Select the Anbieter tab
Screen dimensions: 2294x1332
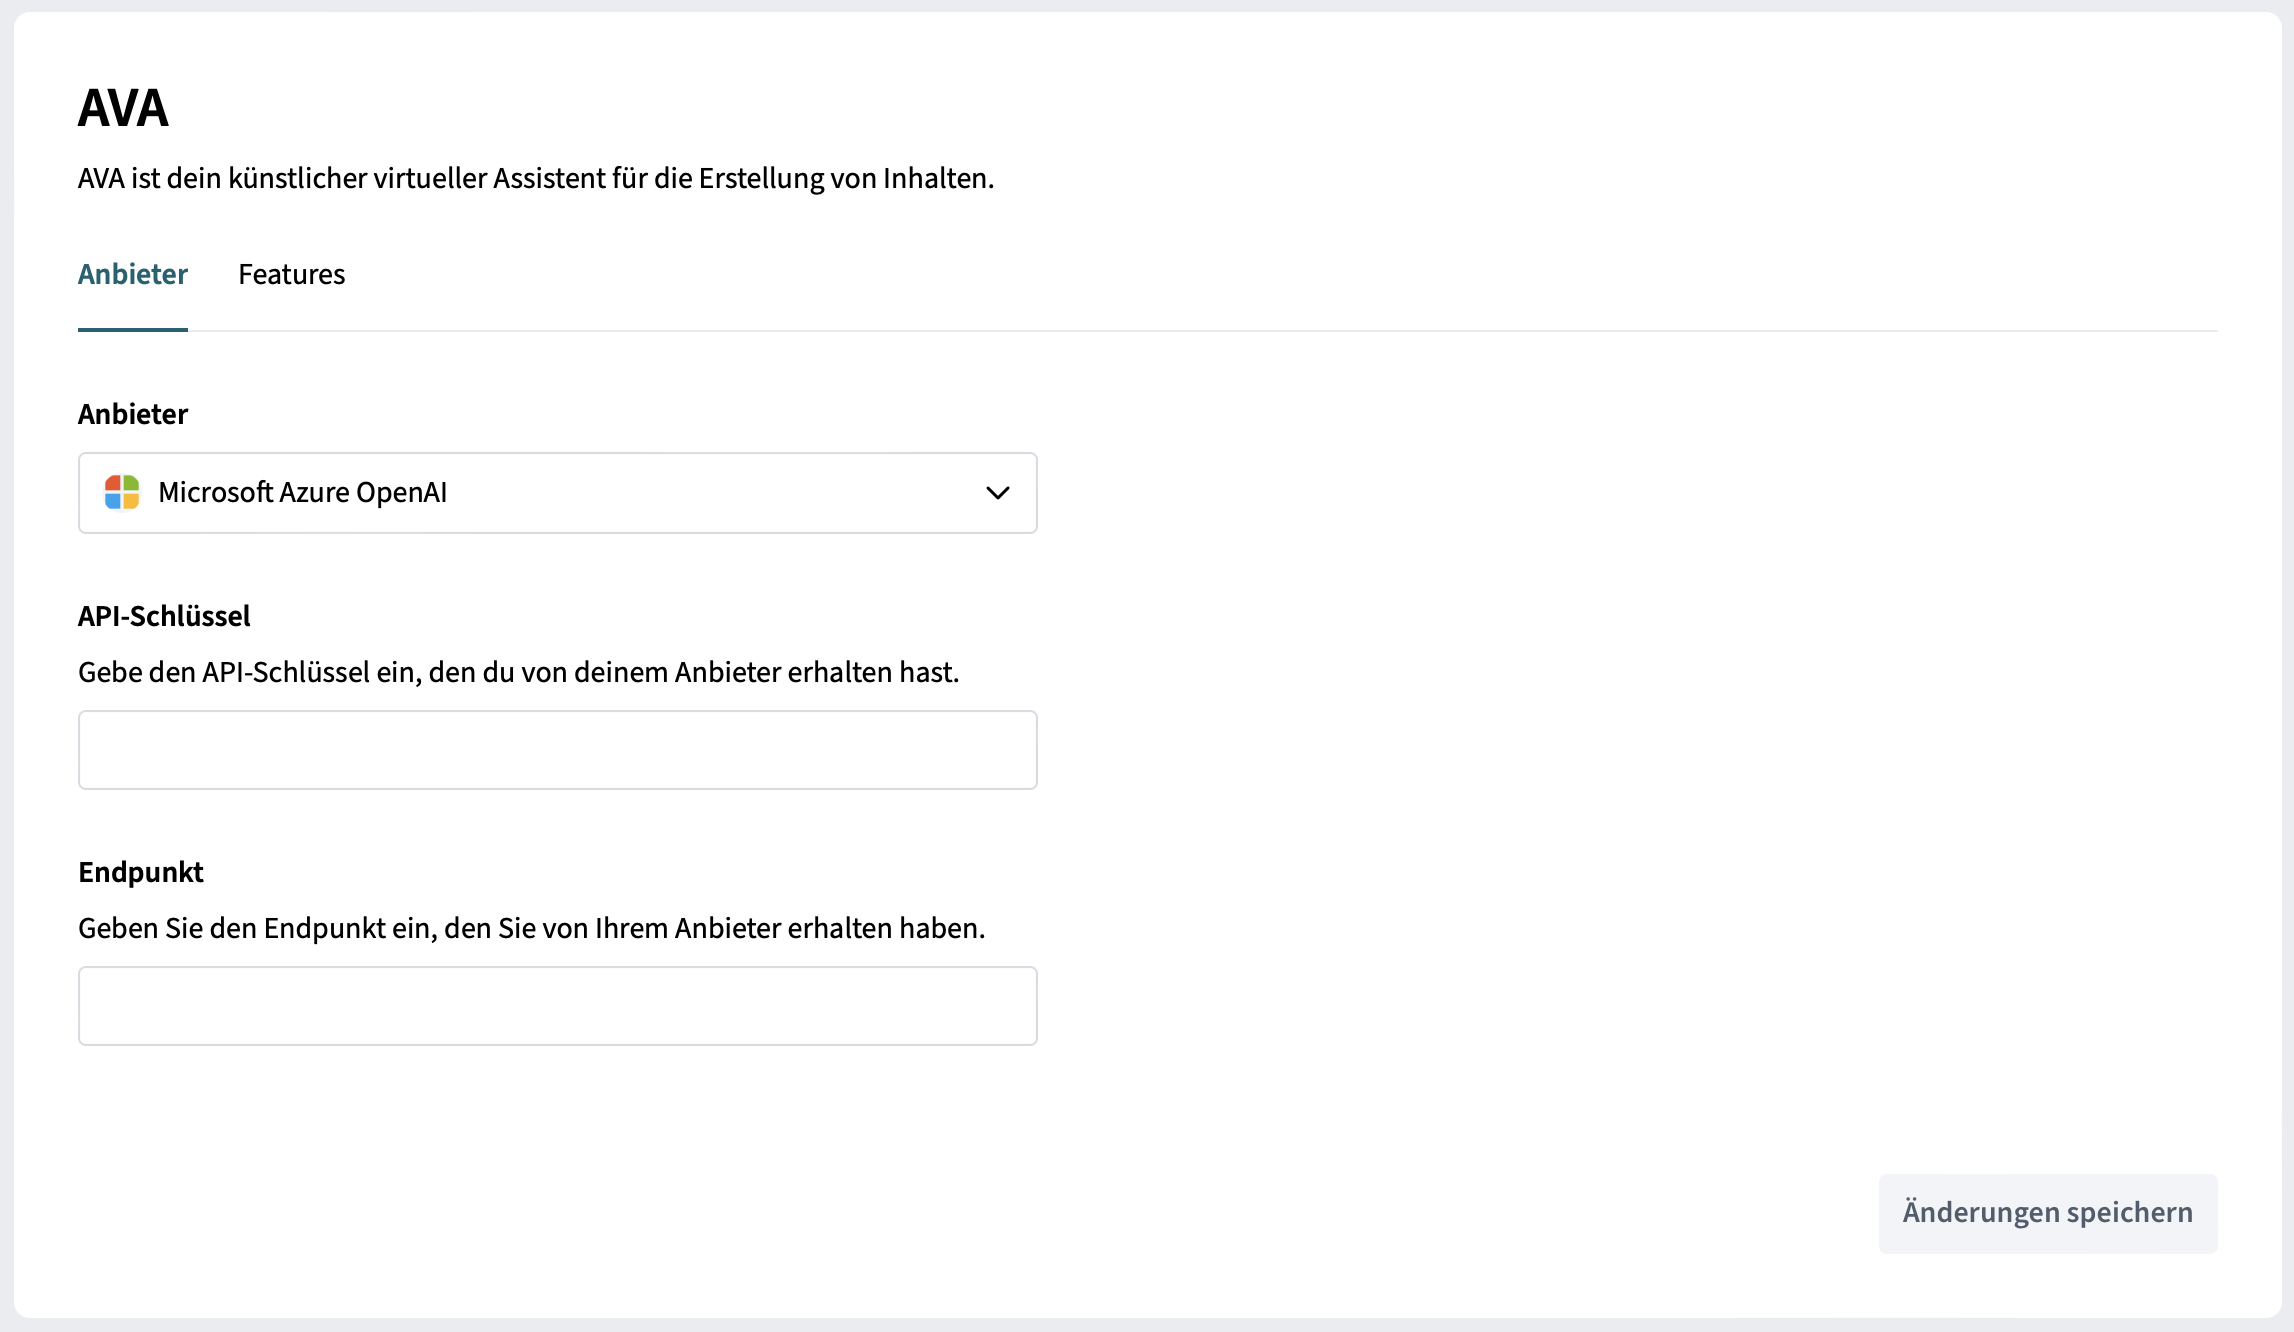(132, 274)
